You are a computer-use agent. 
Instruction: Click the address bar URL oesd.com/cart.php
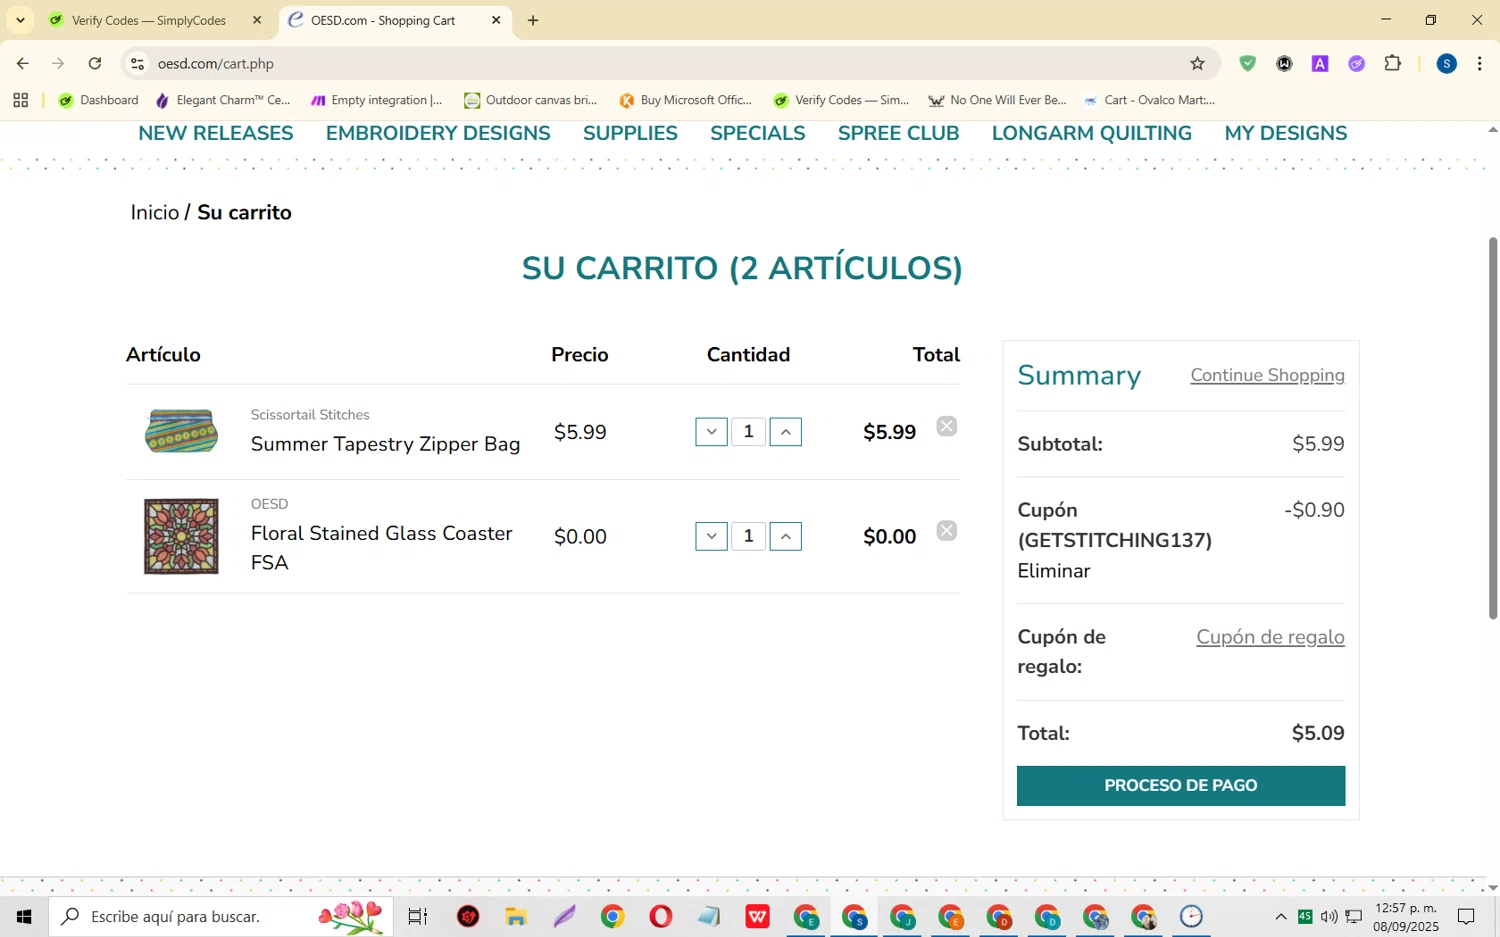coord(216,63)
